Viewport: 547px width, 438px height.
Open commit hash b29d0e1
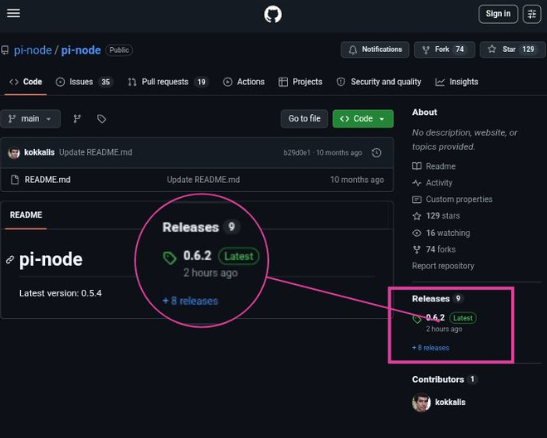pyautogui.click(x=297, y=153)
